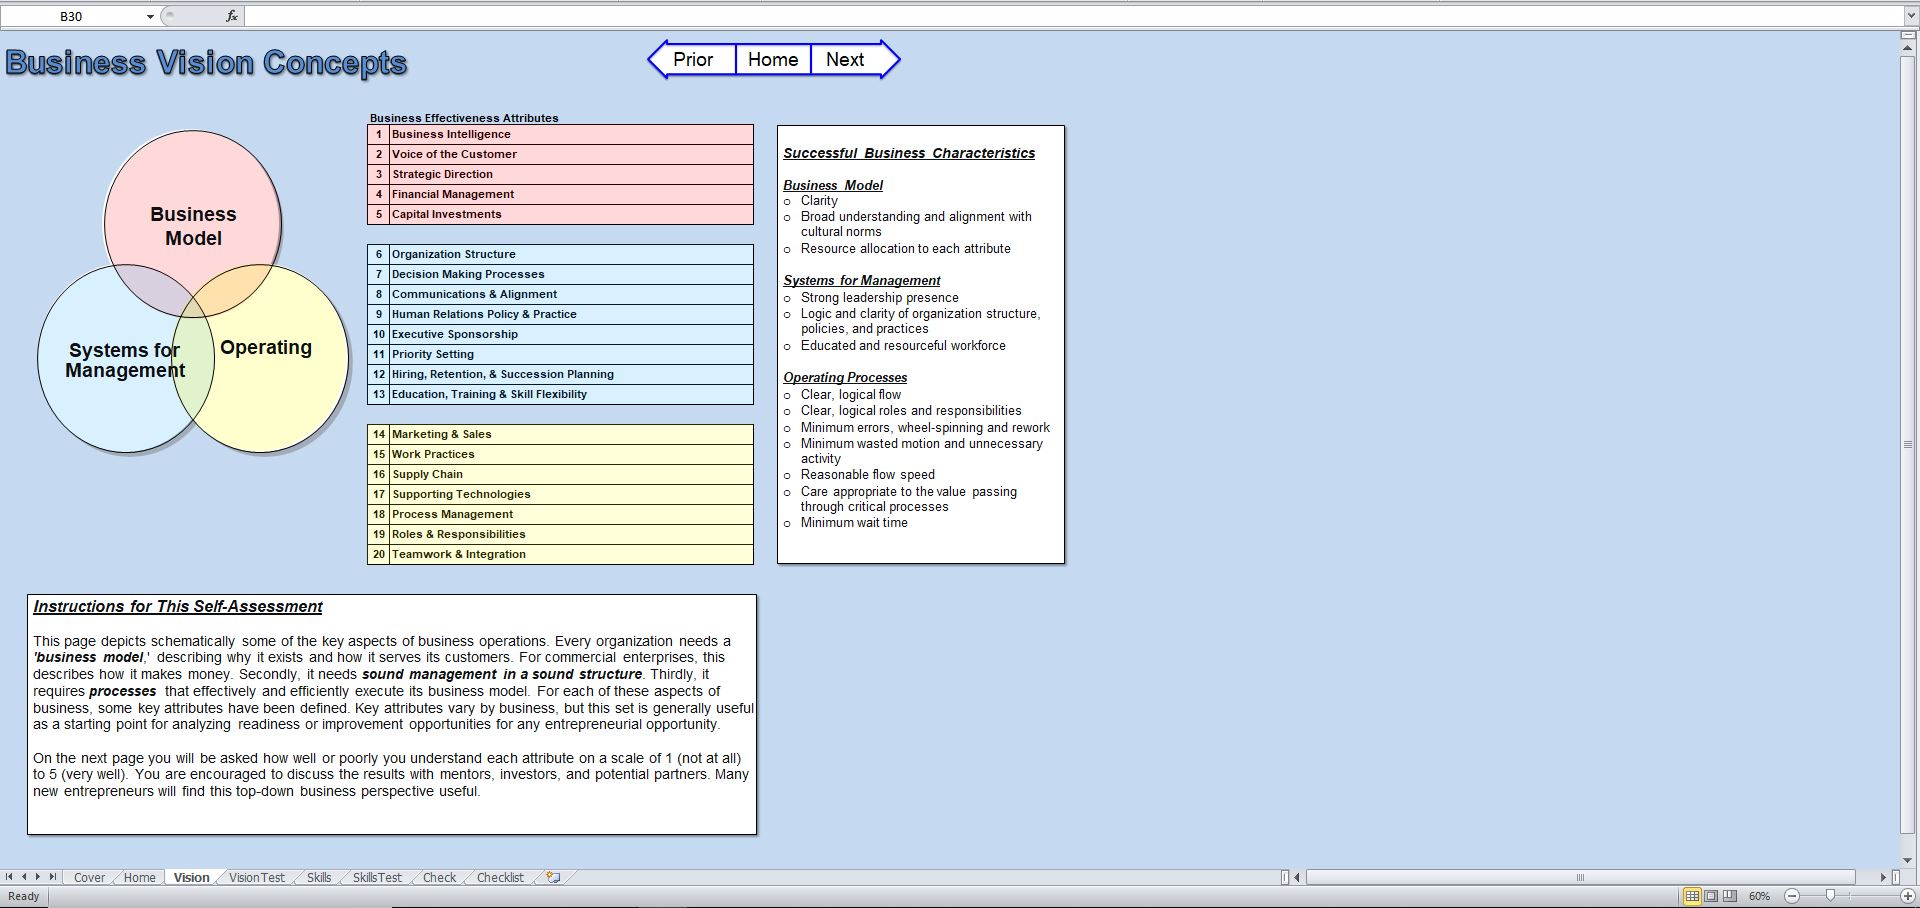This screenshot has width=1920, height=908.
Task: Select the Supply Chain cell
Action: (571, 474)
